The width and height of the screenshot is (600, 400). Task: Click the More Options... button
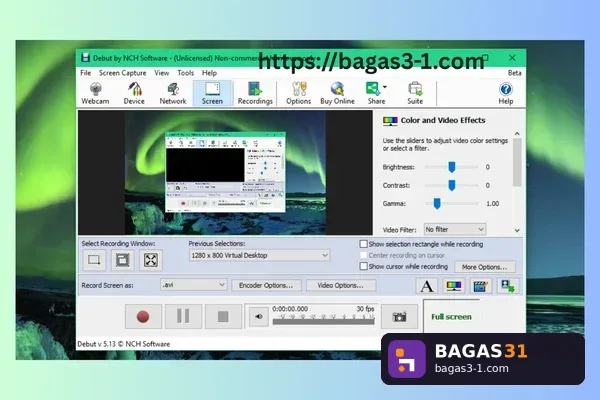click(x=484, y=267)
